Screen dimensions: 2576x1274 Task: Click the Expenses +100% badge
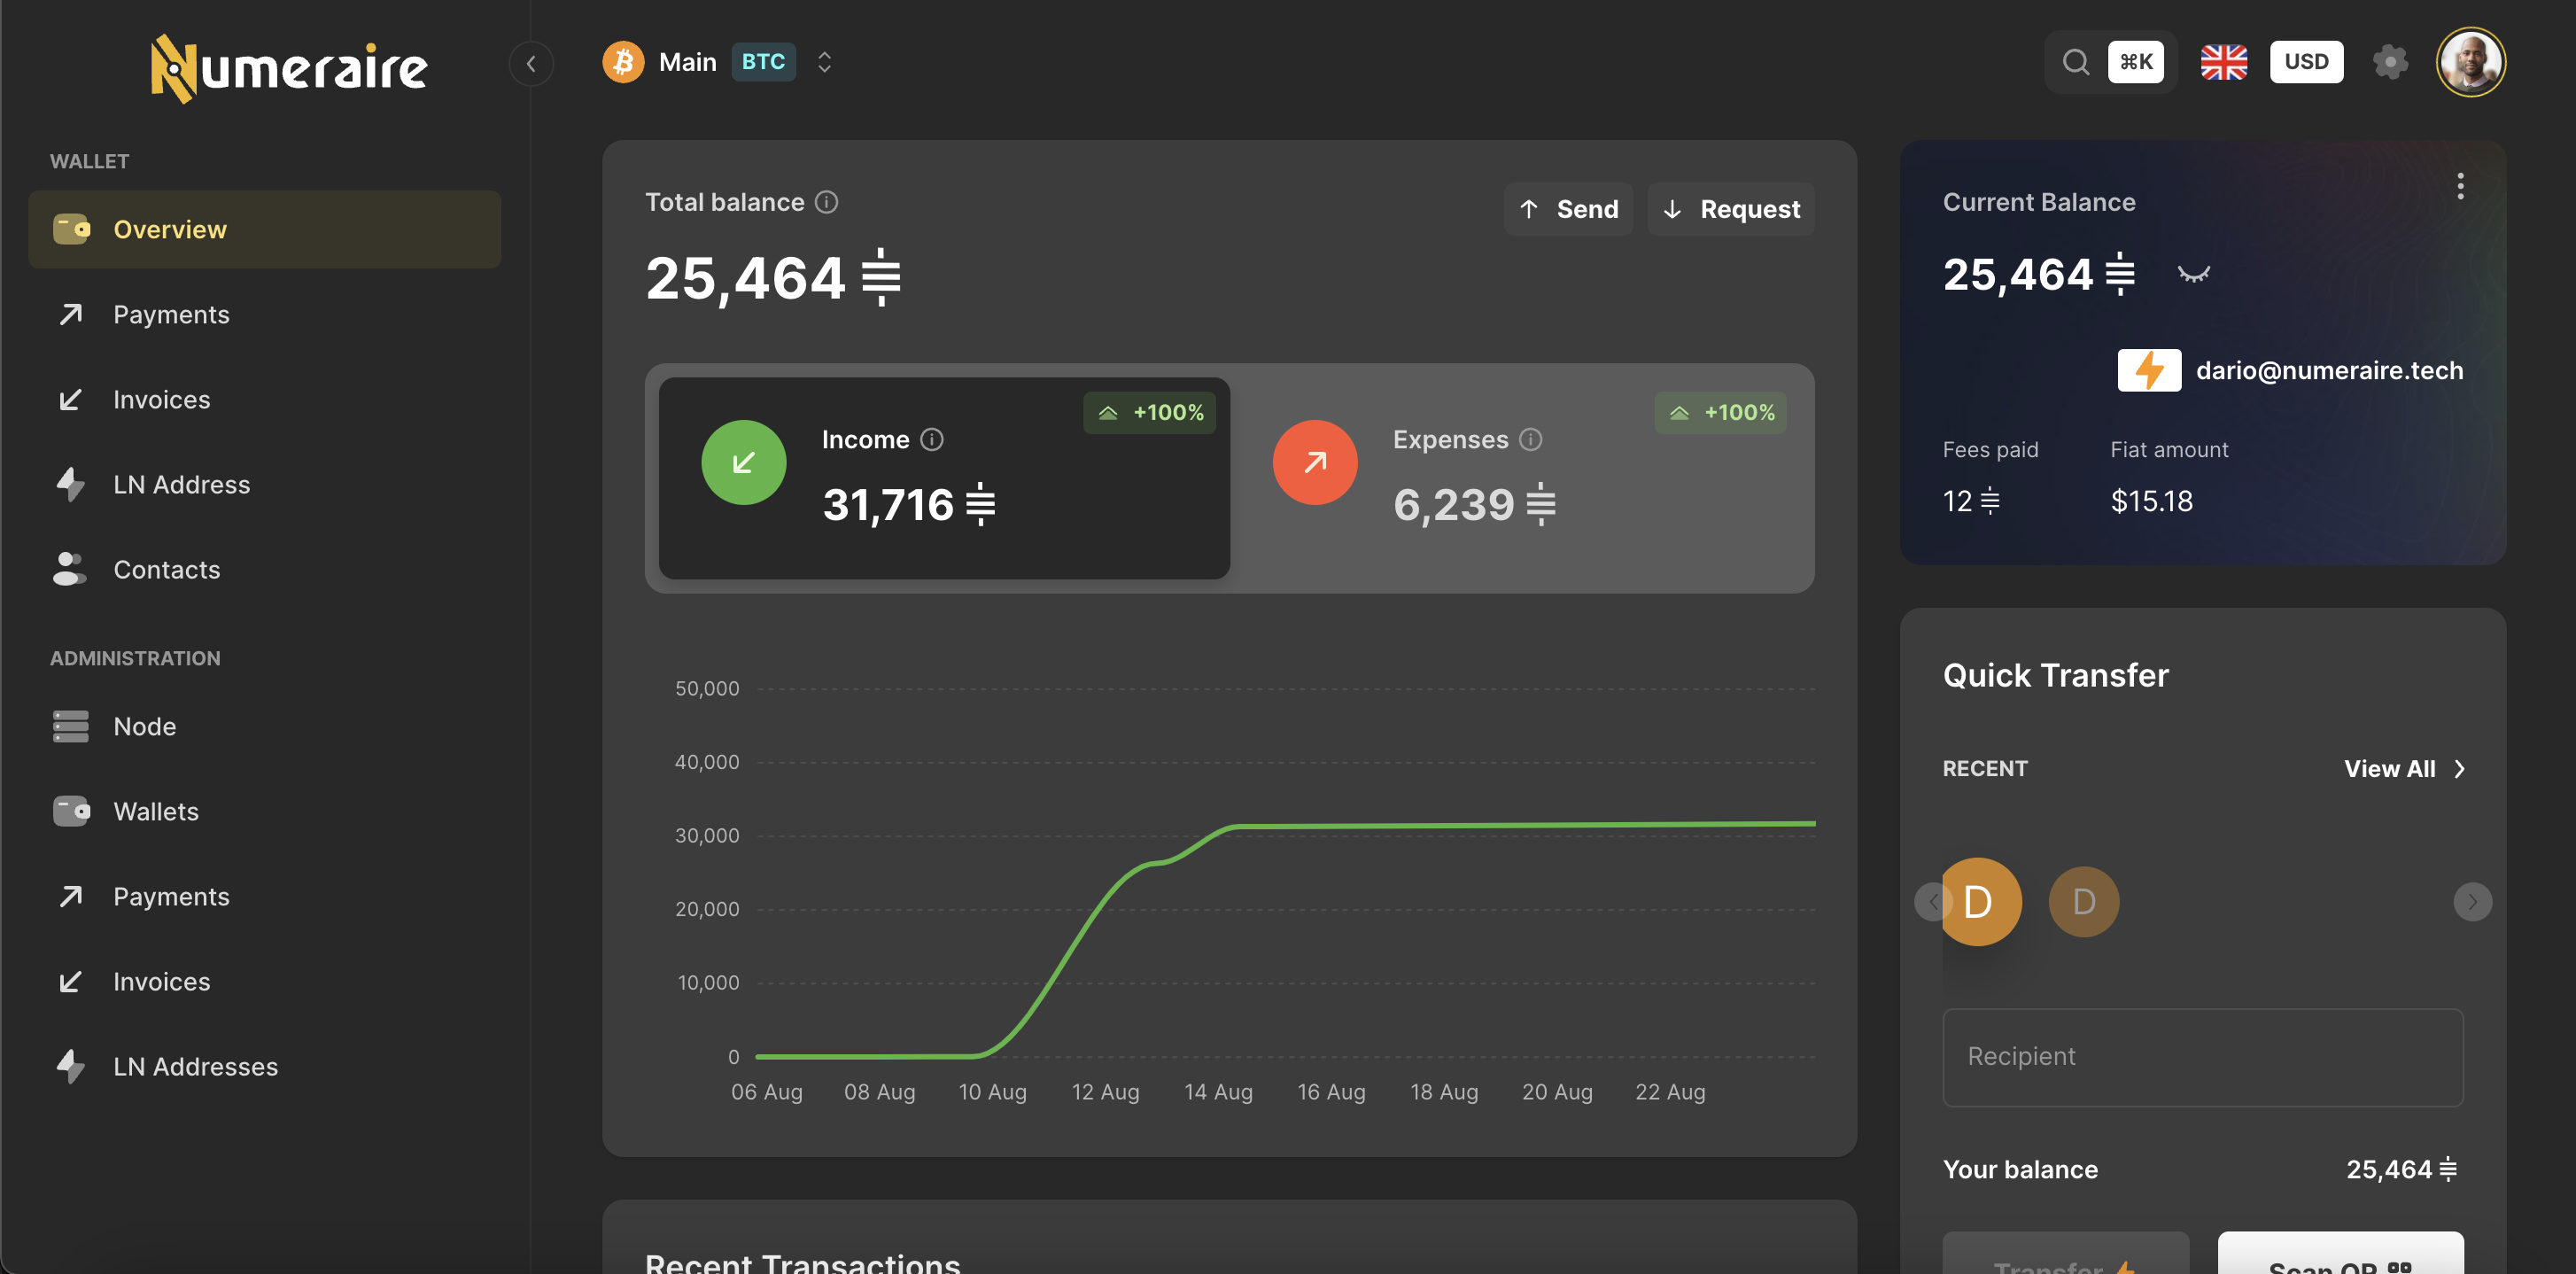[x=1720, y=413]
